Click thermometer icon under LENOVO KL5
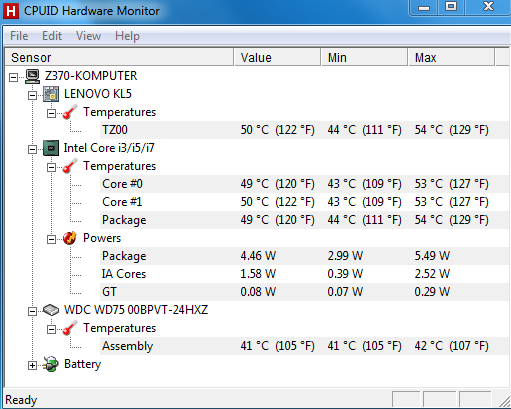The height and width of the screenshot is (409, 511). click(70, 112)
